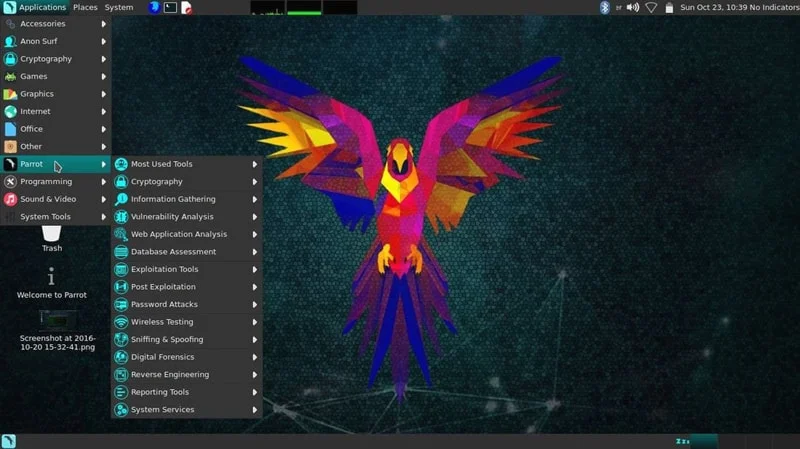Open the Places menu
Screen dimensions: 800x449
[85, 7]
